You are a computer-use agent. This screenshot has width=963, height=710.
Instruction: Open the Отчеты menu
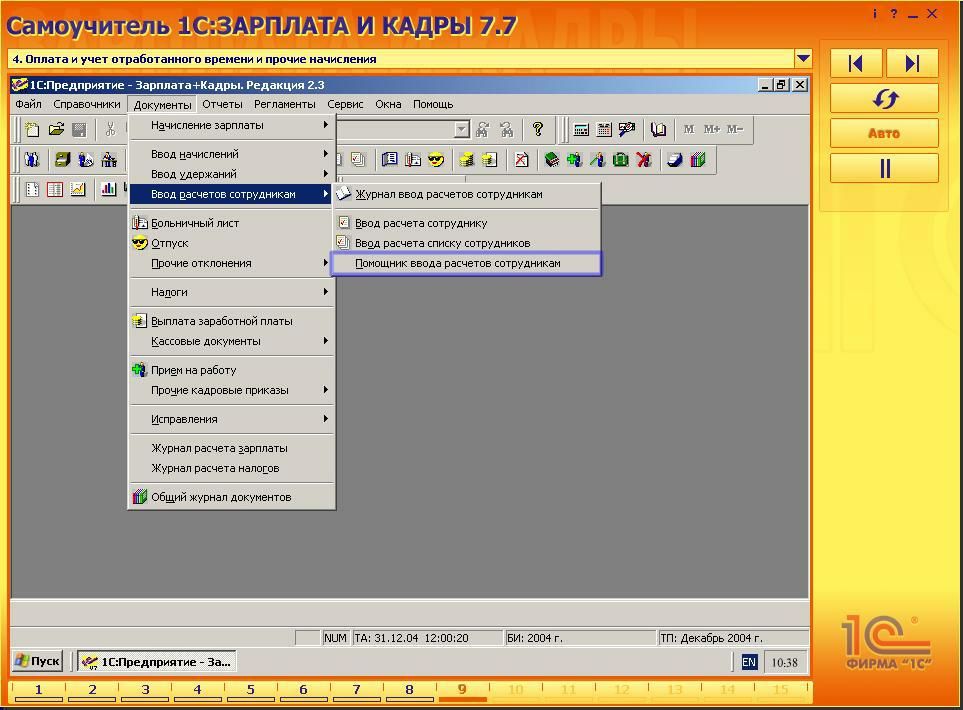222,104
